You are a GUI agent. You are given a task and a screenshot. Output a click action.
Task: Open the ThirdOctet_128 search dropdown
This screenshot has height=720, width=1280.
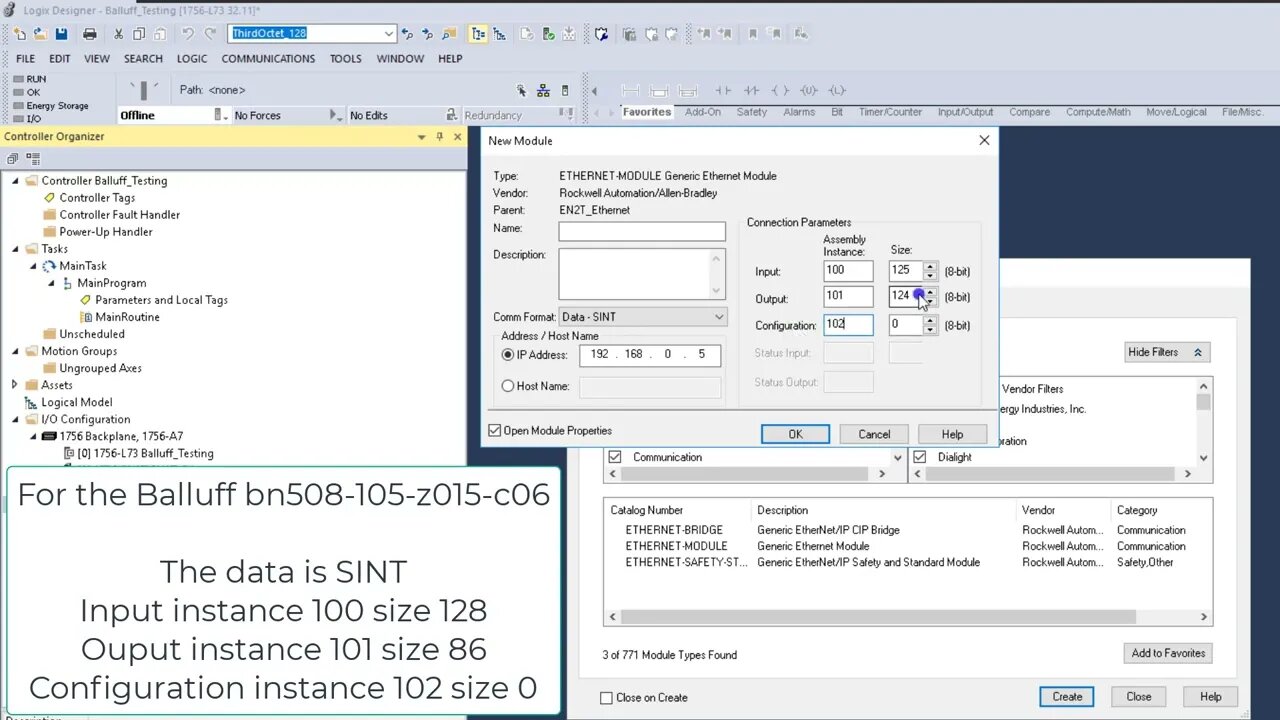tap(389, 33)
